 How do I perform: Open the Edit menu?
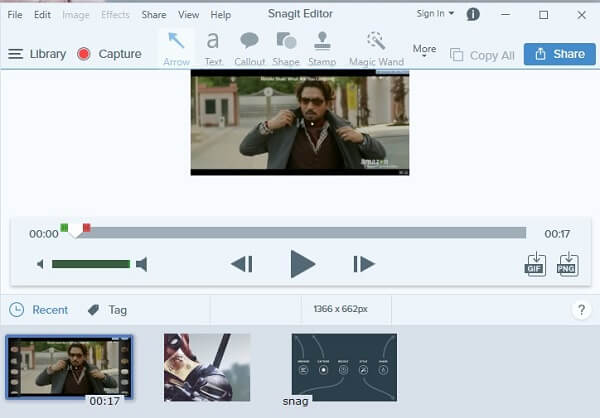tap(42, 15)
